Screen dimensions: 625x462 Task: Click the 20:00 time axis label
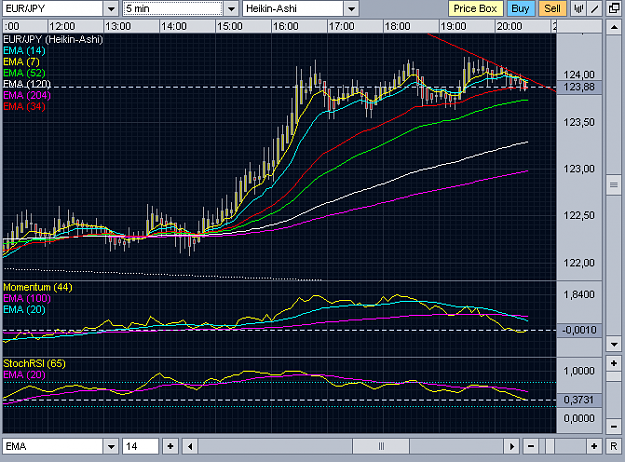coord(509,26)
